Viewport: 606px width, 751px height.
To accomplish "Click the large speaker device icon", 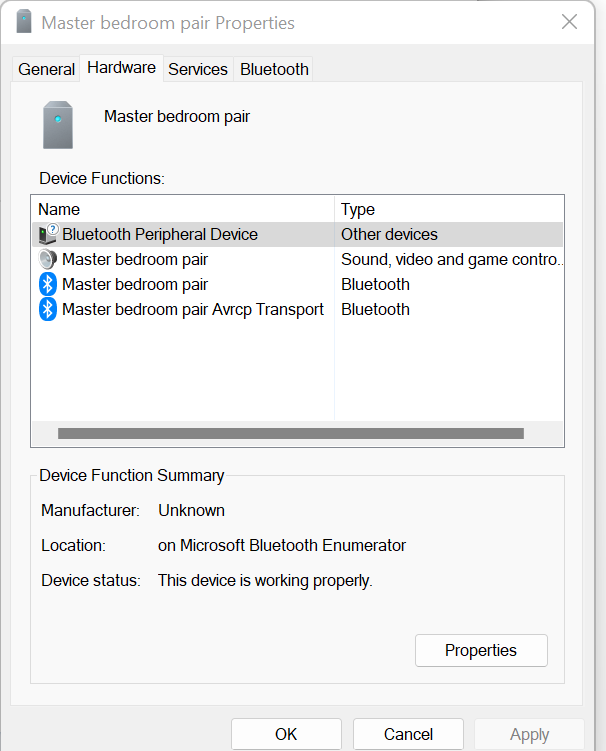I will click(58, 125).
